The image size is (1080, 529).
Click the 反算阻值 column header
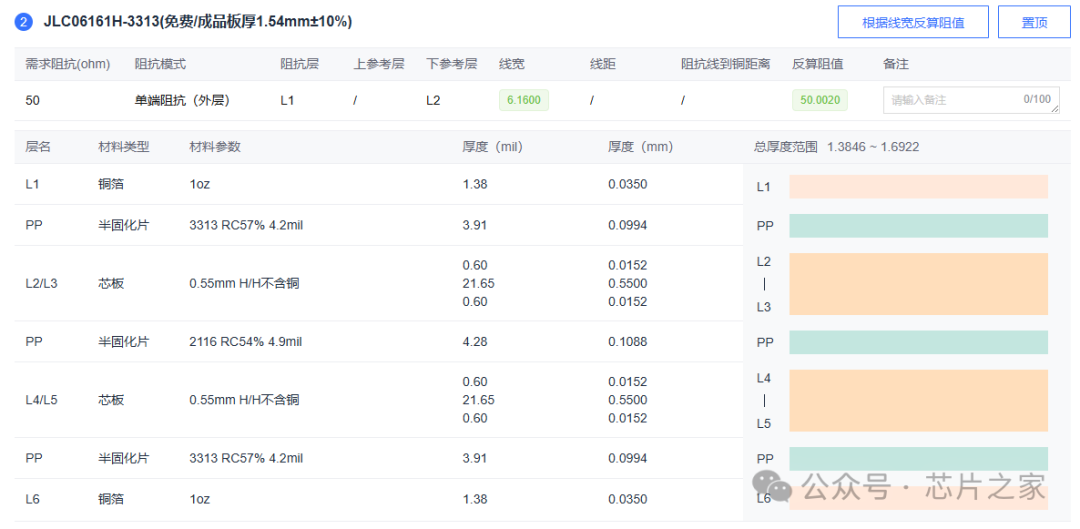(818, 64)
